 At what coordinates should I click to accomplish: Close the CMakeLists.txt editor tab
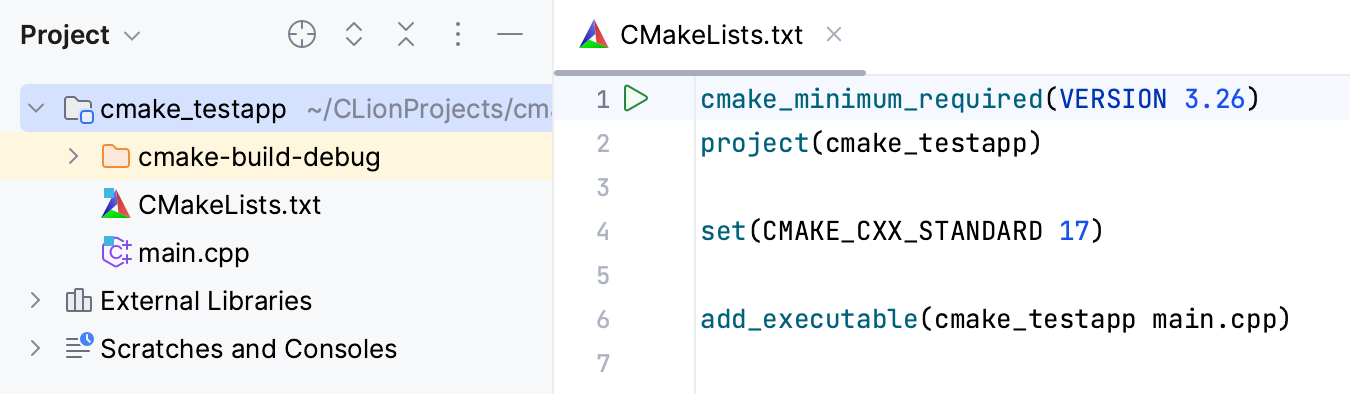click(834, 35)
